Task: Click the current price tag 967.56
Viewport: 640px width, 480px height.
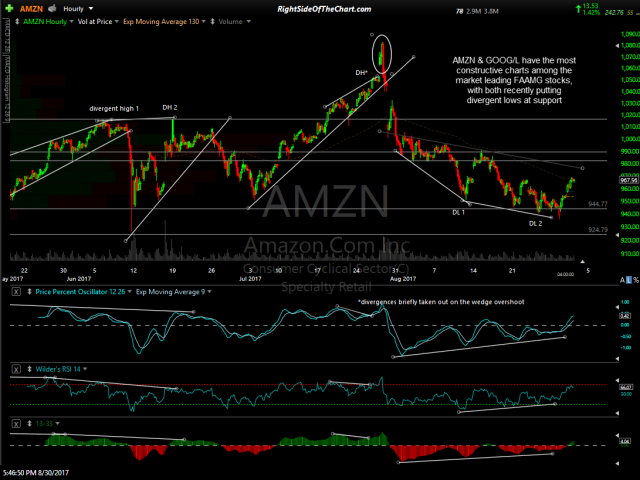Action: [x=629, y=180]
